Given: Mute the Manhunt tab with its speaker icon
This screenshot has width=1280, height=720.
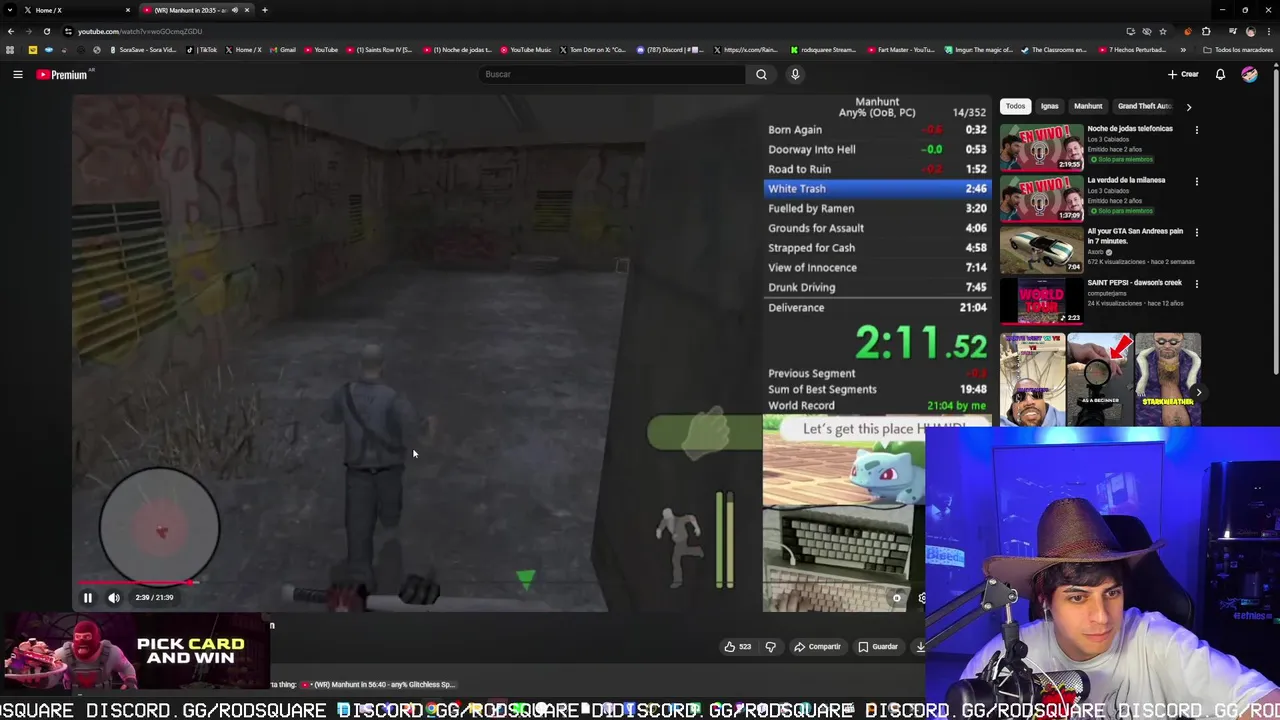Looking at the screenshot, I should click(235, 10).
